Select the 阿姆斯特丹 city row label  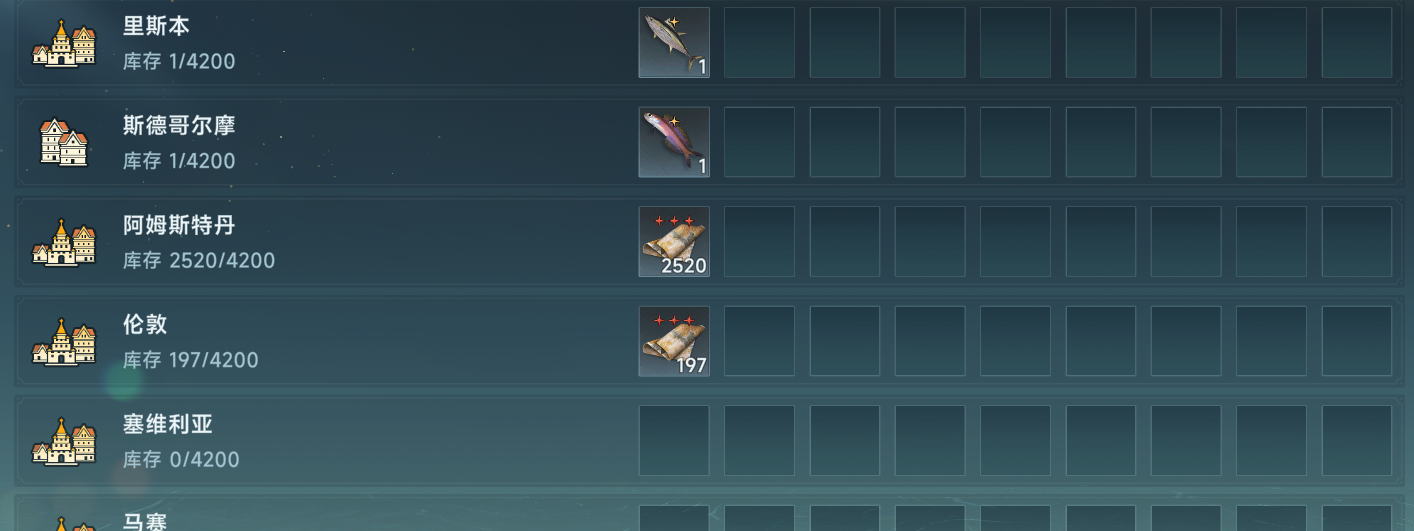[x=179, y=226]
